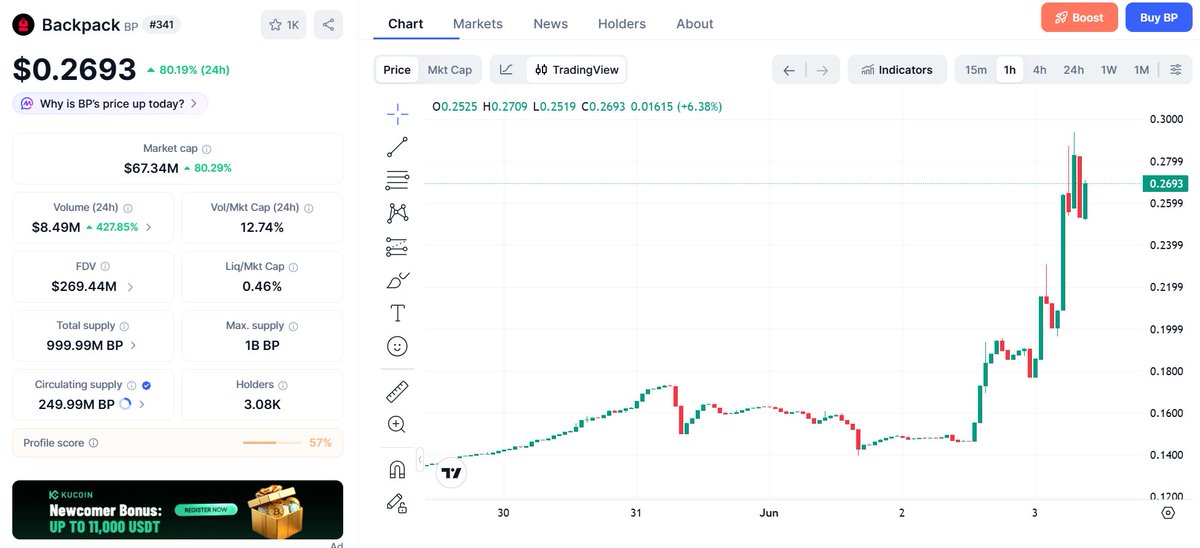The width and height of the screenshot is (1200, 548).
Task: Open chart settings sliders icon
Action: 1176,70
